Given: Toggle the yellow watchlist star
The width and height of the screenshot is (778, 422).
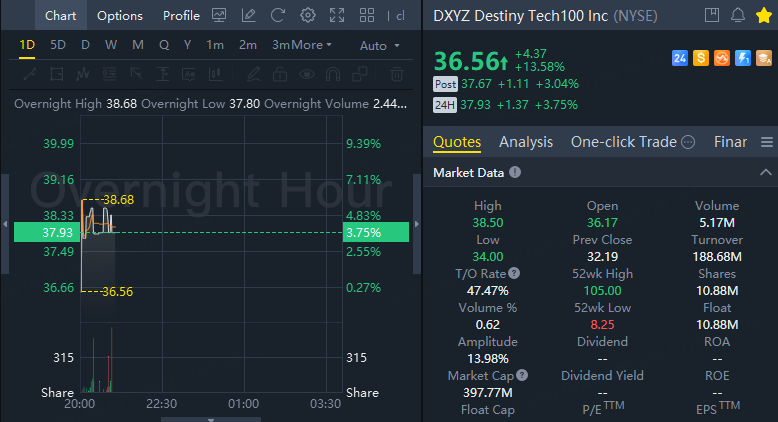Looking at the screenshot, I should (764, 15).
